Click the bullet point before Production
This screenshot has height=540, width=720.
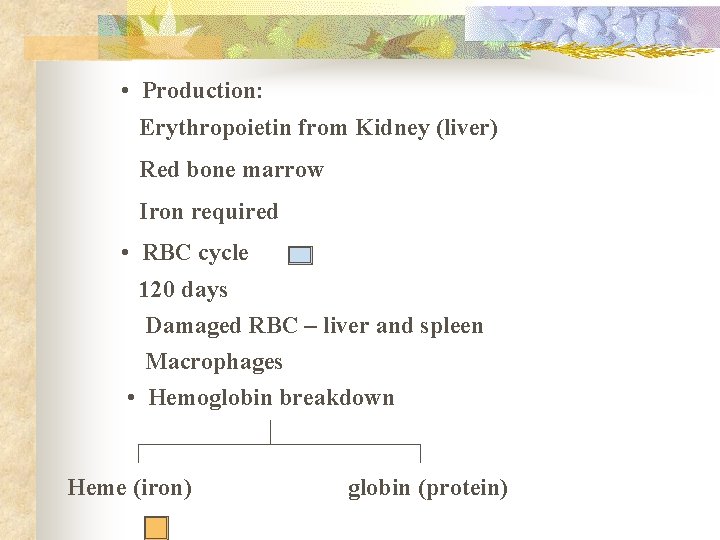pos(124,92)
